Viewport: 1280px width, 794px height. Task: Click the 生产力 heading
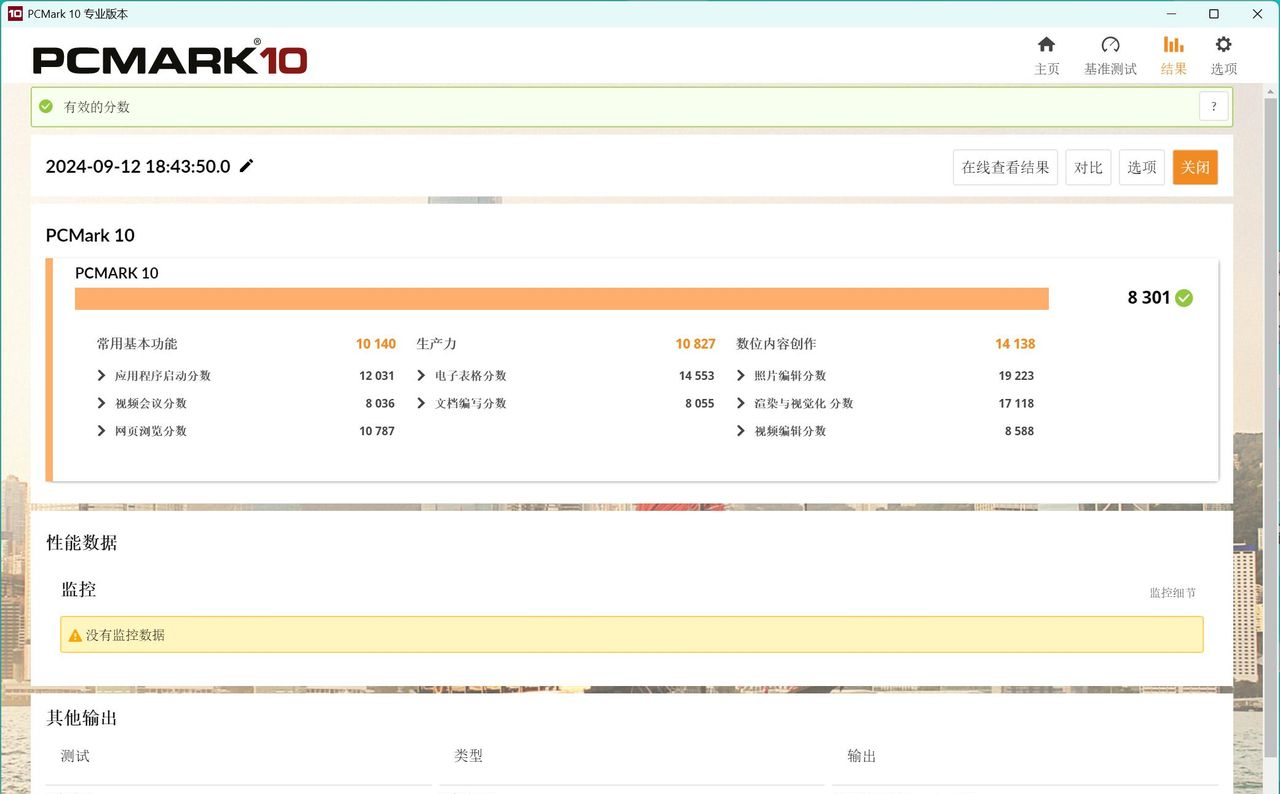tap(436, 344)
